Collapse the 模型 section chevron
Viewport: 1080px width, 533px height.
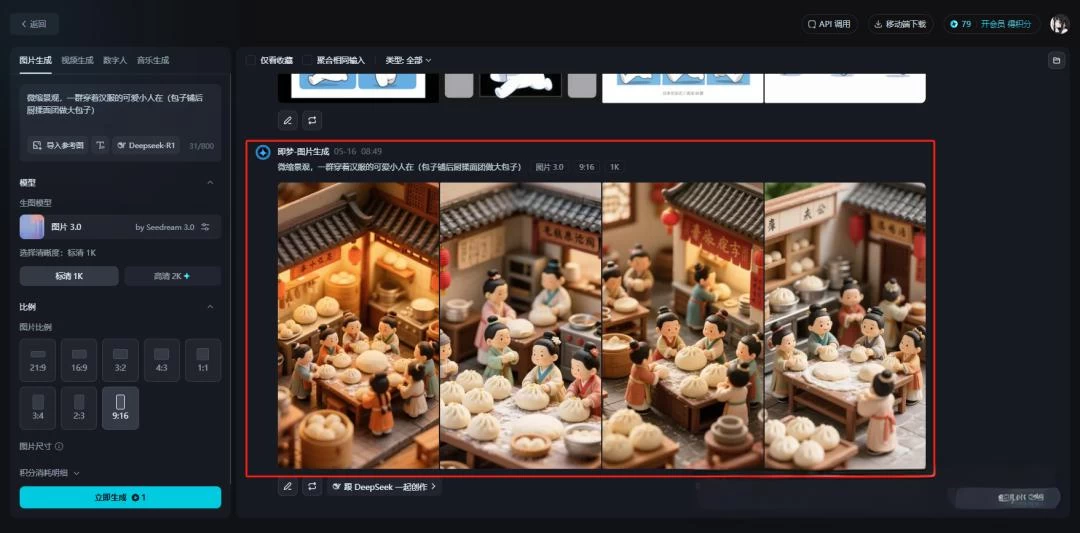tap(209, 182)
